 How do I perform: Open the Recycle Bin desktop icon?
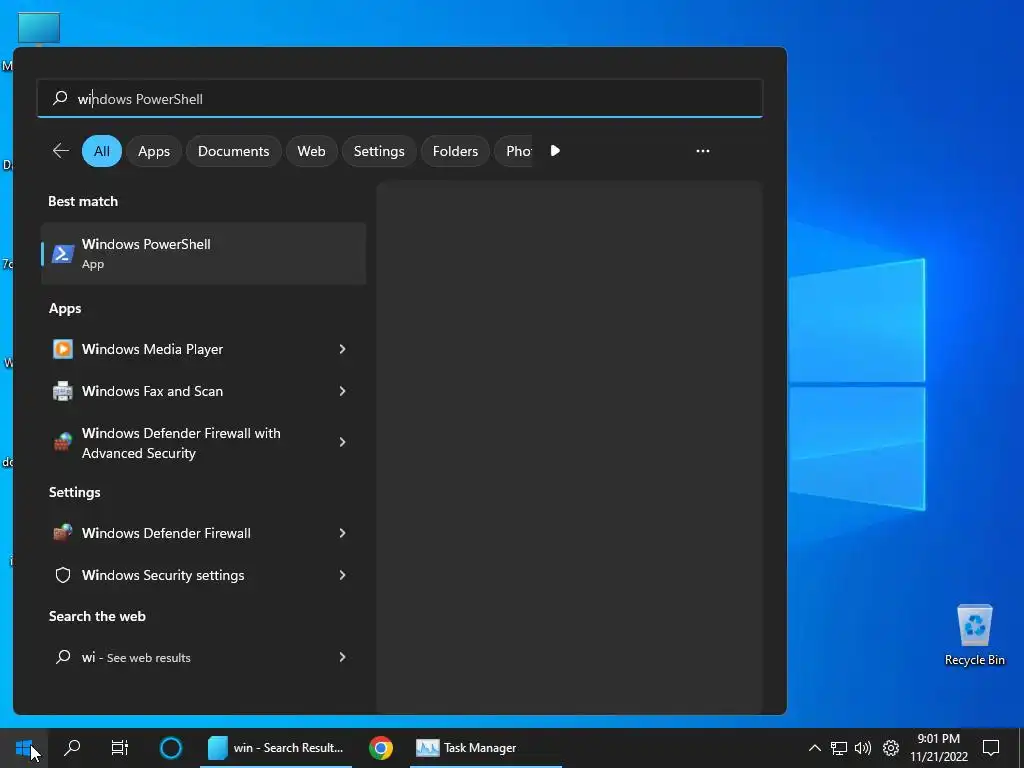click(x=974, y=635)
